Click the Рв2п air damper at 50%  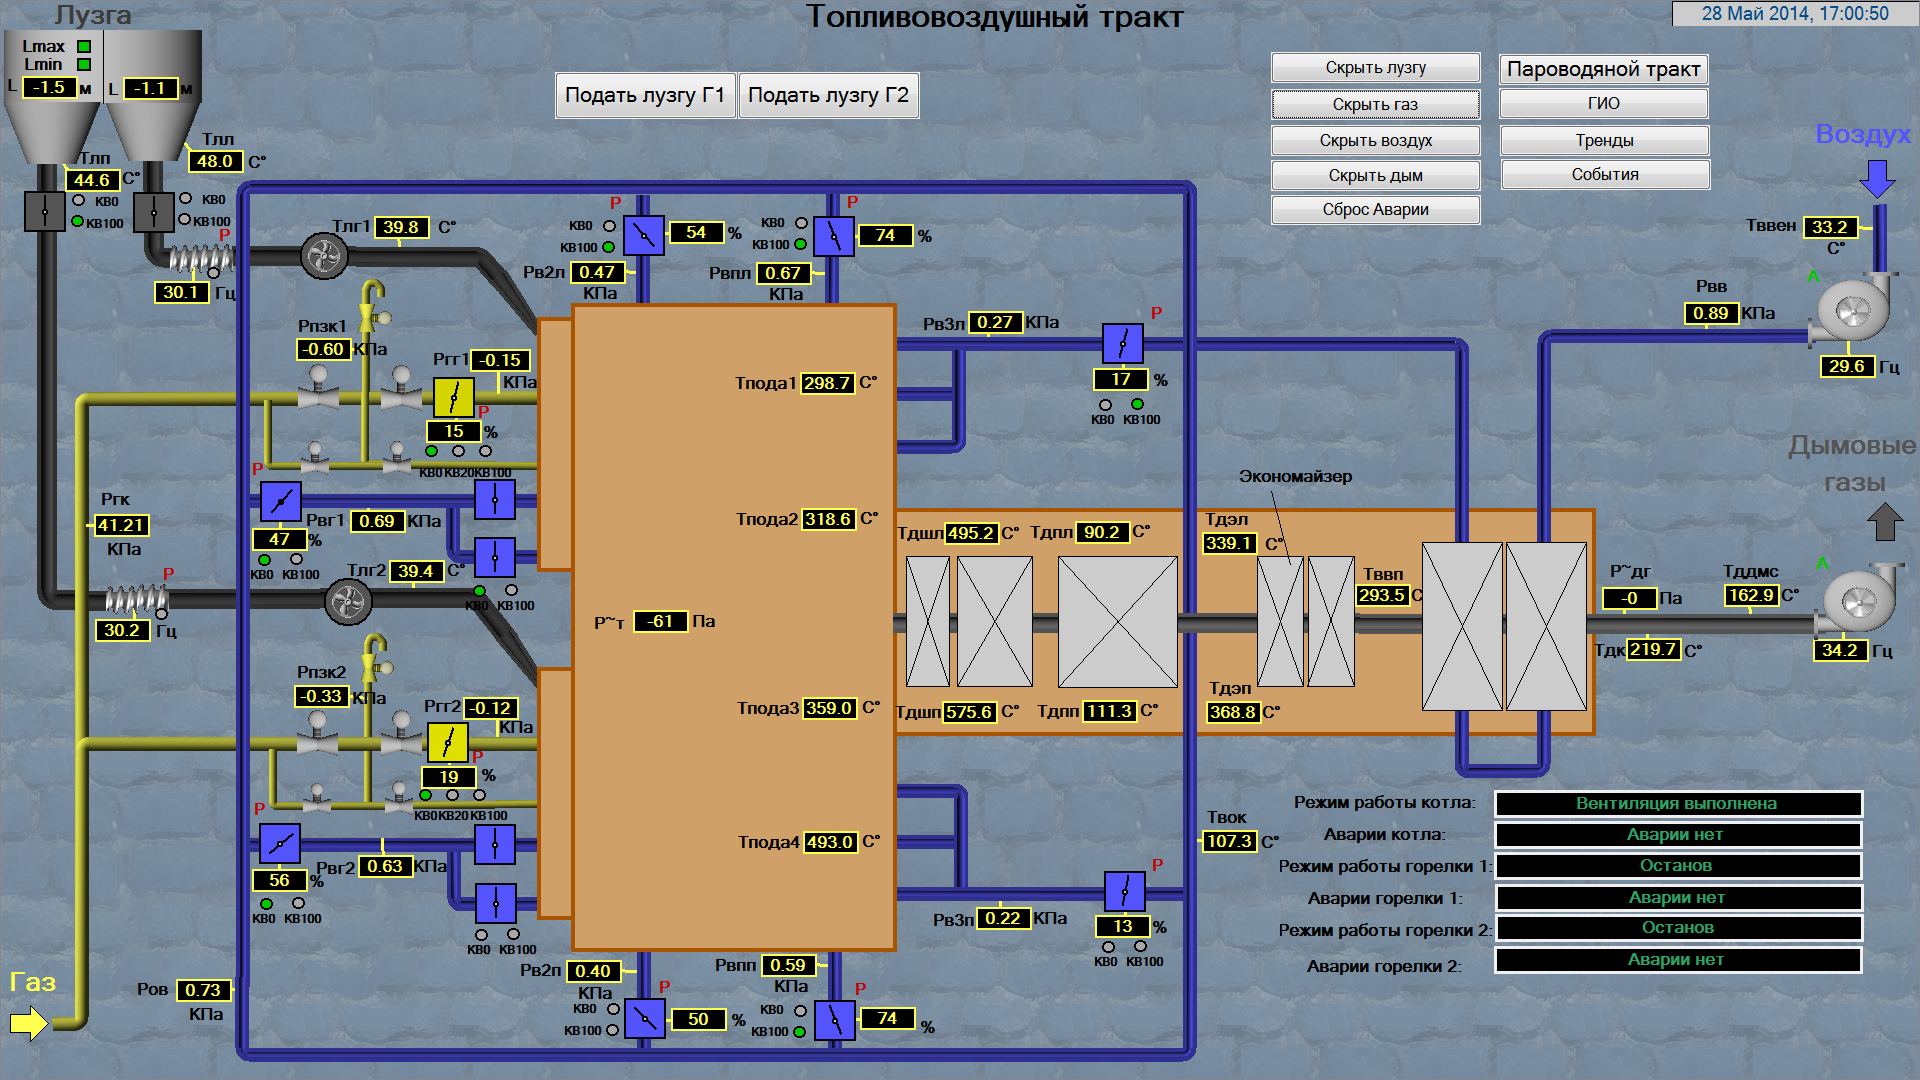click(644, 1019)
